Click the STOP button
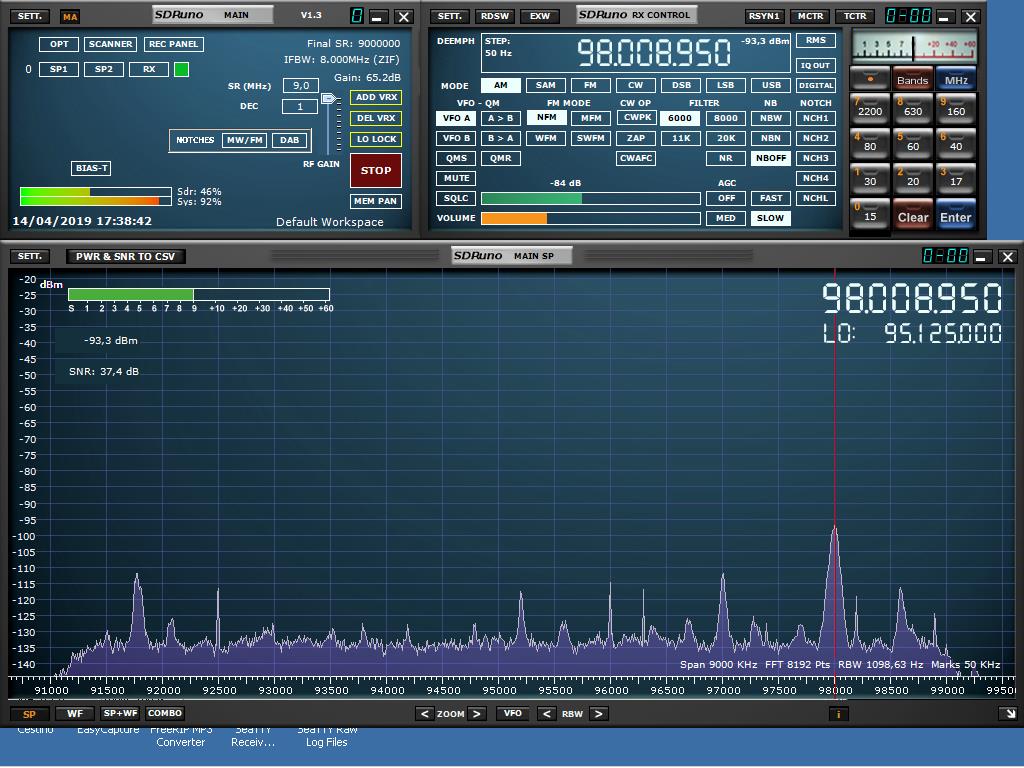 coord(376,170)
